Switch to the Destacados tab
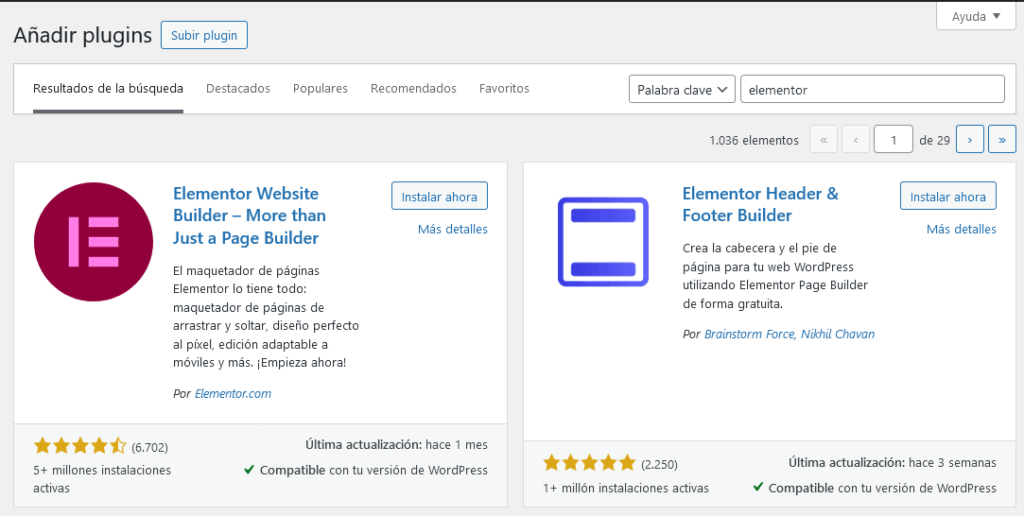The image size is (1024, 516). pos(238,88)
